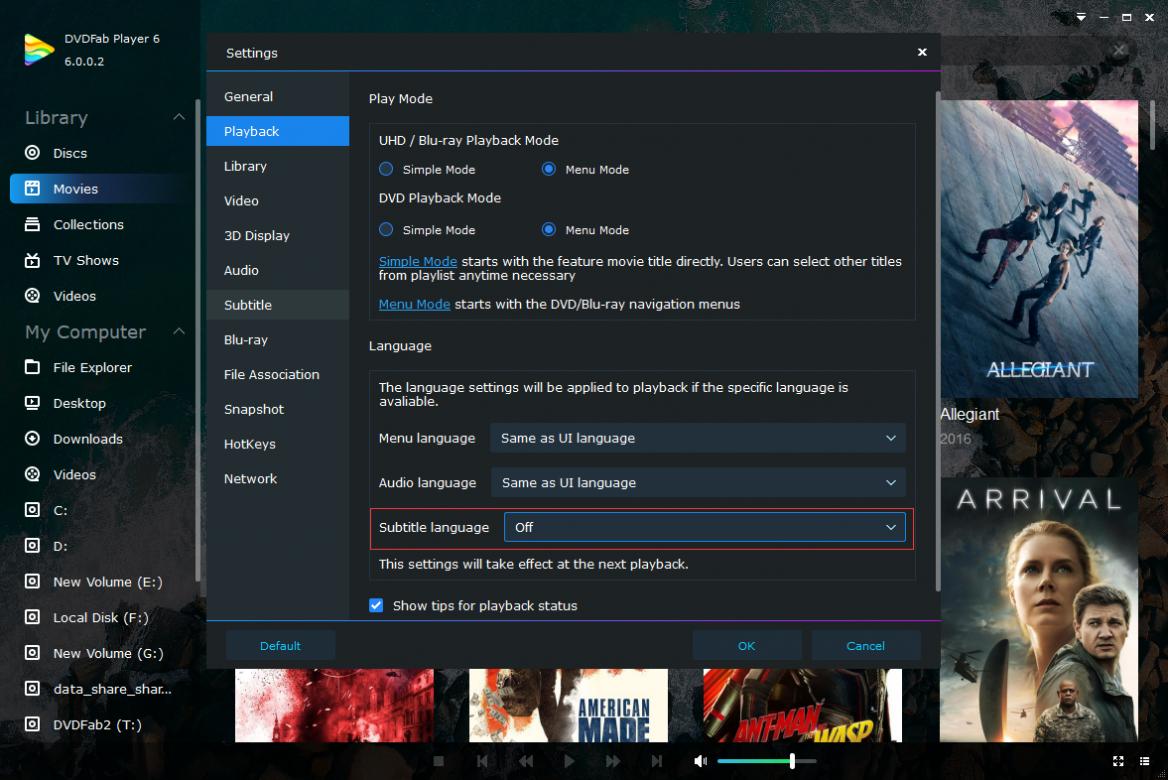
Task: Select Menu Mode for DVD playback
Action: [x=548, y=229]
